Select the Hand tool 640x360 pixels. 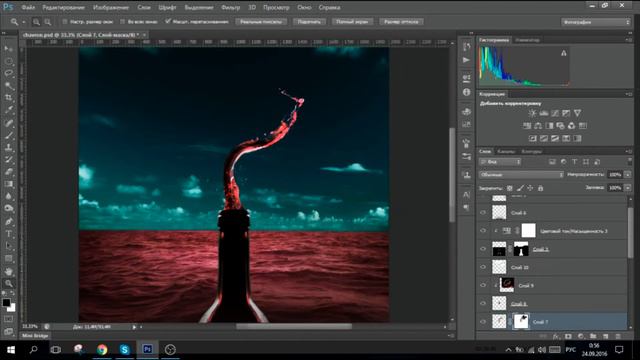pyautogui.click(x=8, y=271)
